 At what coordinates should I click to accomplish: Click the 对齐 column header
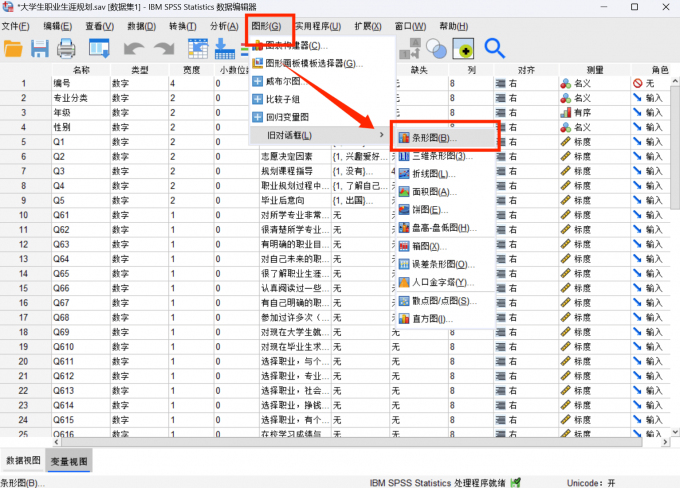[x=526, y=70]
